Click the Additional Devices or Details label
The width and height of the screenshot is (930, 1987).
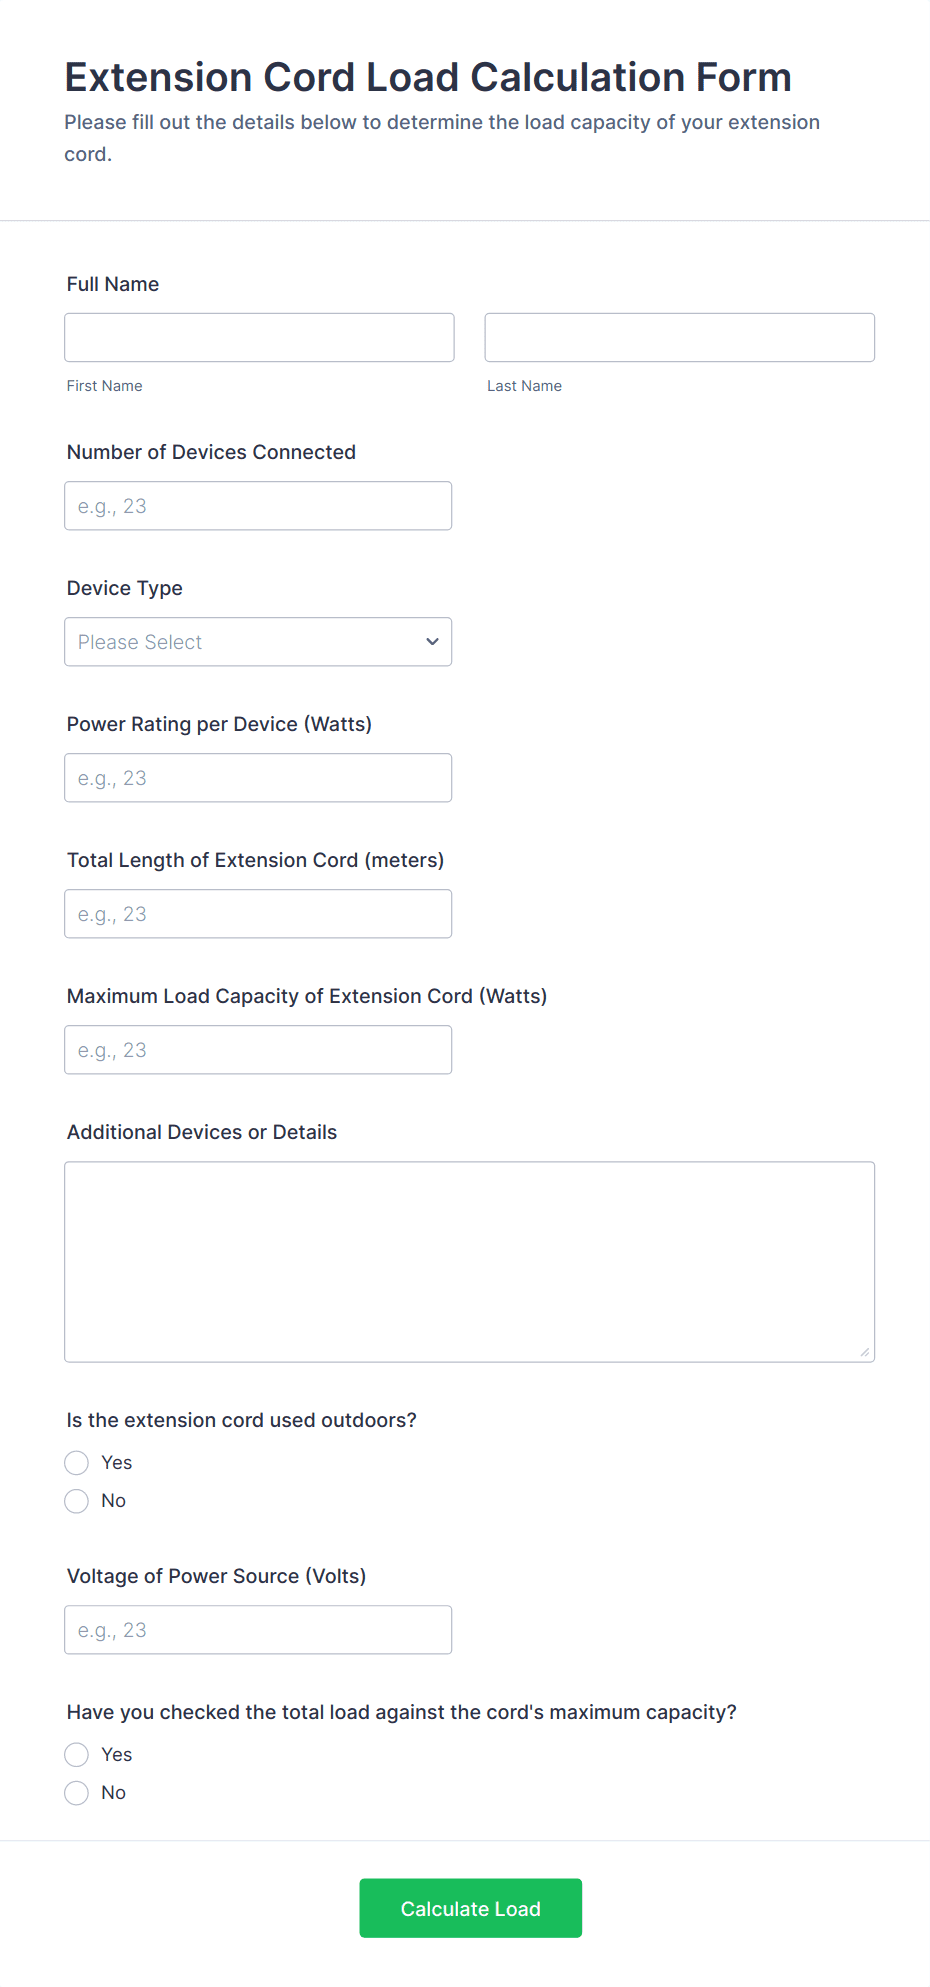[202, 1132]
